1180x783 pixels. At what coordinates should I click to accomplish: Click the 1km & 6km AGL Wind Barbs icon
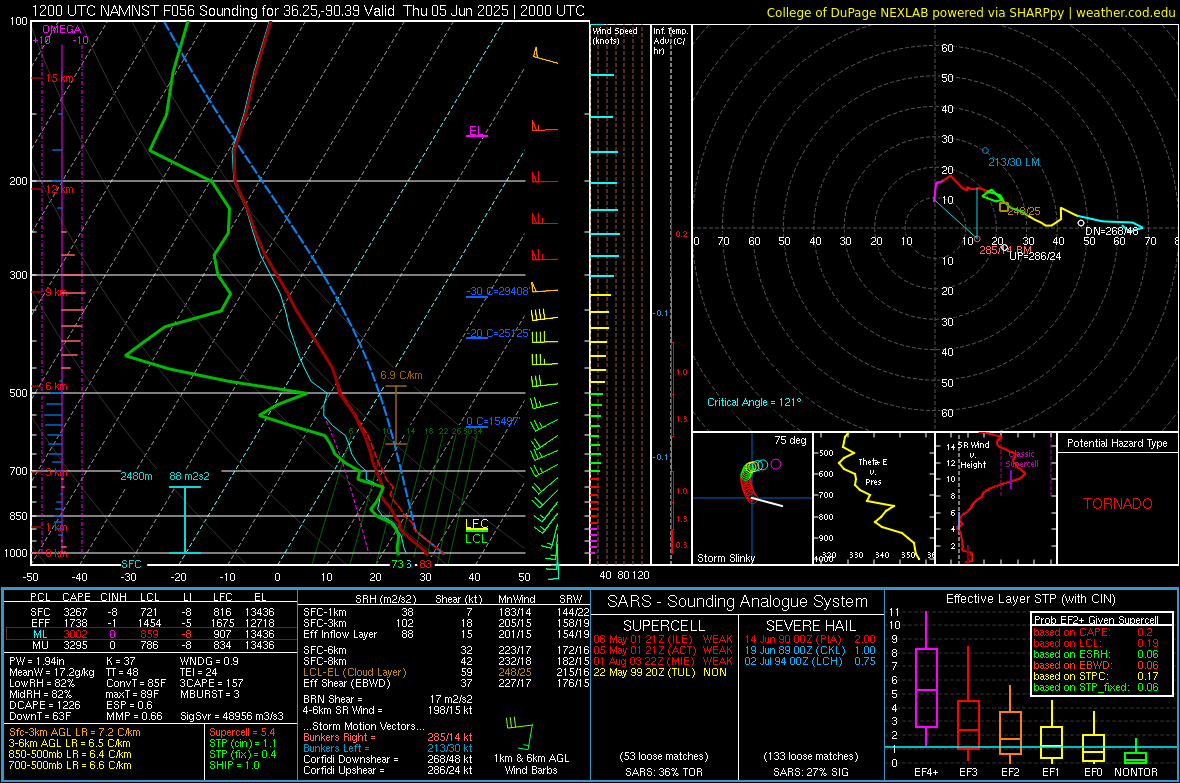coord(520,733)
